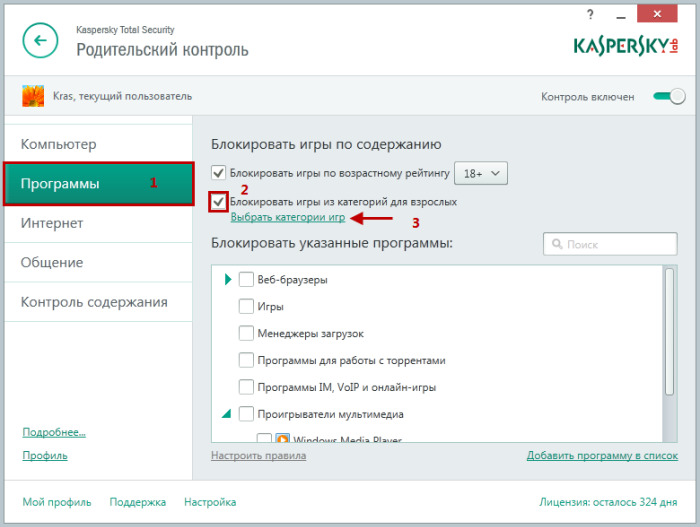The height and width of the screenshot is (527, 700).
Task: Check the Игры category box
Action: click(x=246, y=306)
